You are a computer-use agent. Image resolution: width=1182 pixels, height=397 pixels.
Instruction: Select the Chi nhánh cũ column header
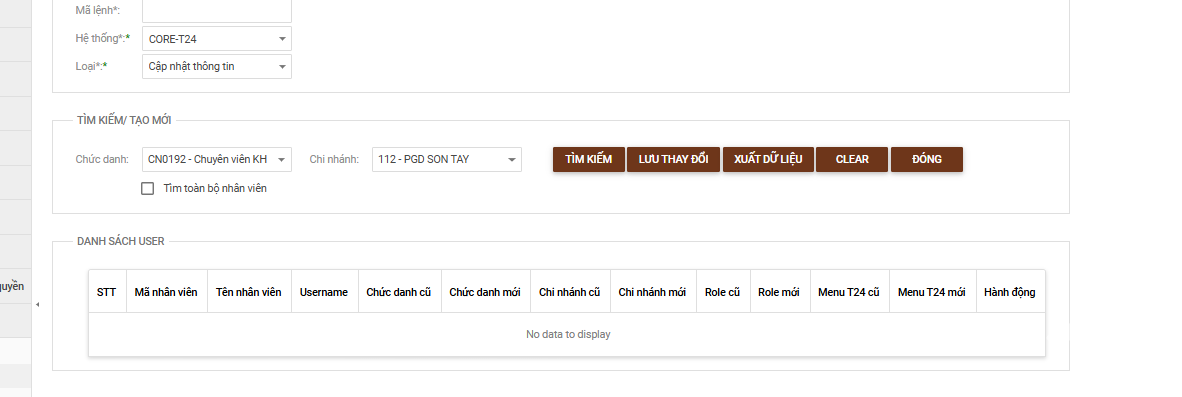click(x=570, y=292)
